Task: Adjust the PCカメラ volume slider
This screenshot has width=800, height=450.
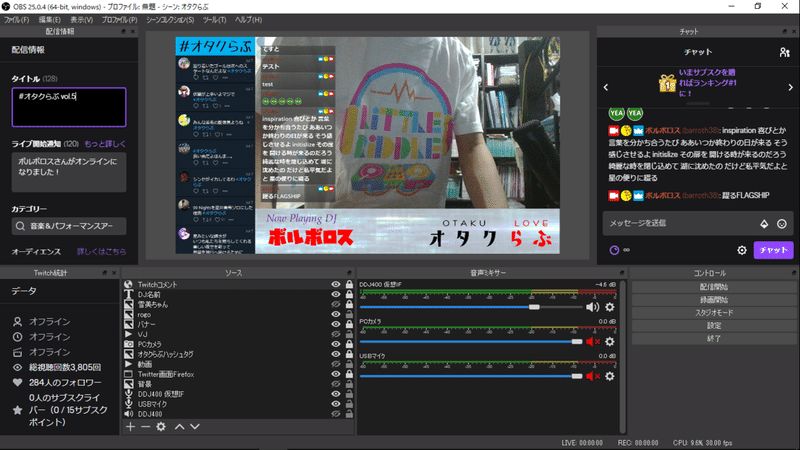Action: point(577,342)
